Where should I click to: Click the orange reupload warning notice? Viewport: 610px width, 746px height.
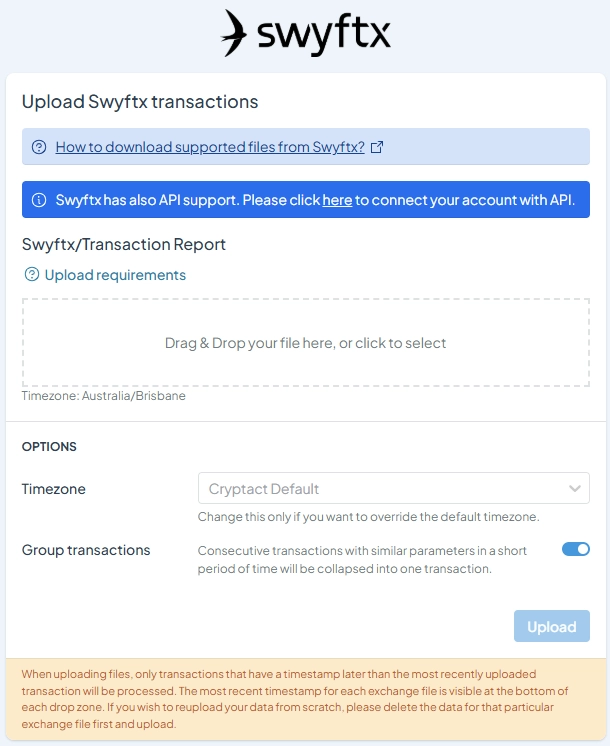[x=306, y=699]
